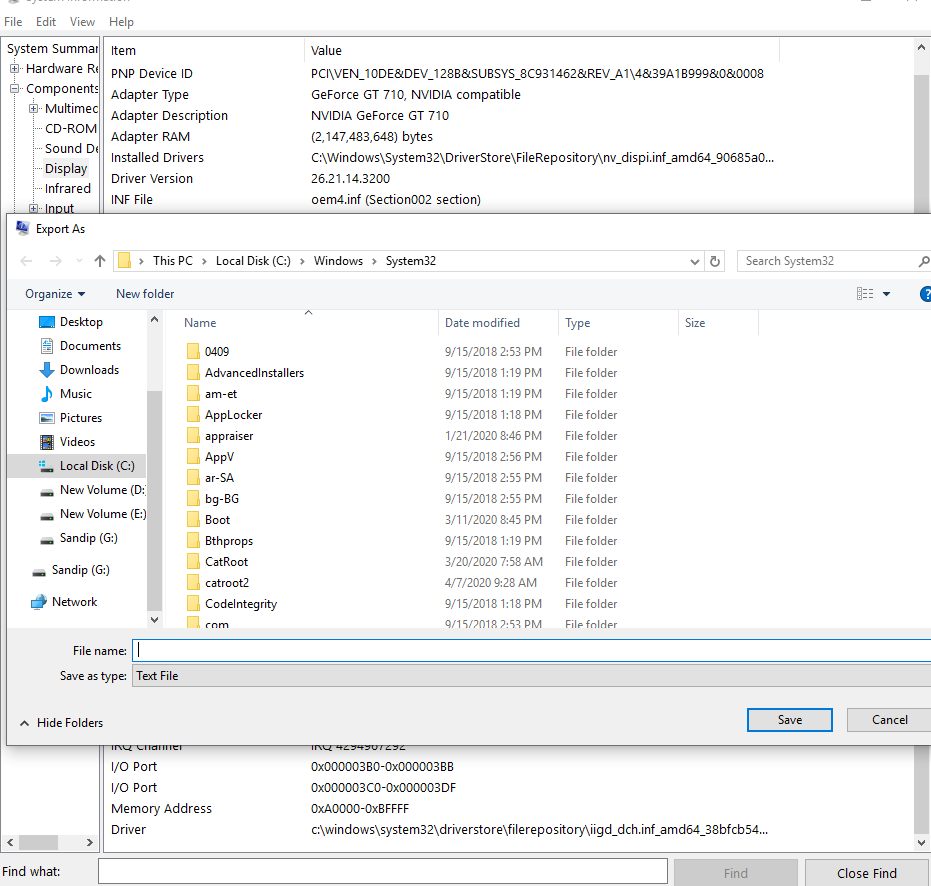Open the File menu
Image resolution: width=931 pixels, height=886 pixels.
(13, 22)
